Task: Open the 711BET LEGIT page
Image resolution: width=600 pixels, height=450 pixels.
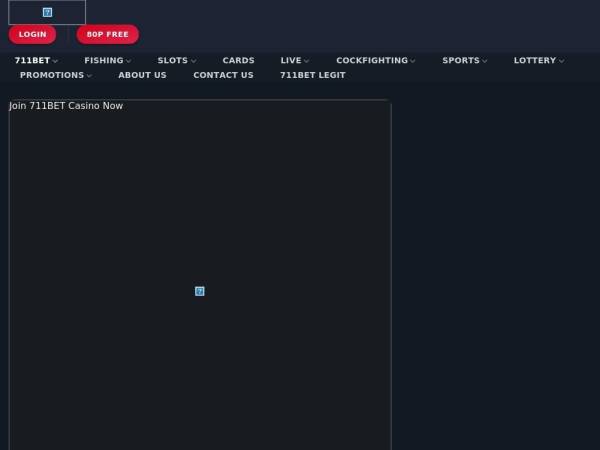Action: click(x=313, y=75)
